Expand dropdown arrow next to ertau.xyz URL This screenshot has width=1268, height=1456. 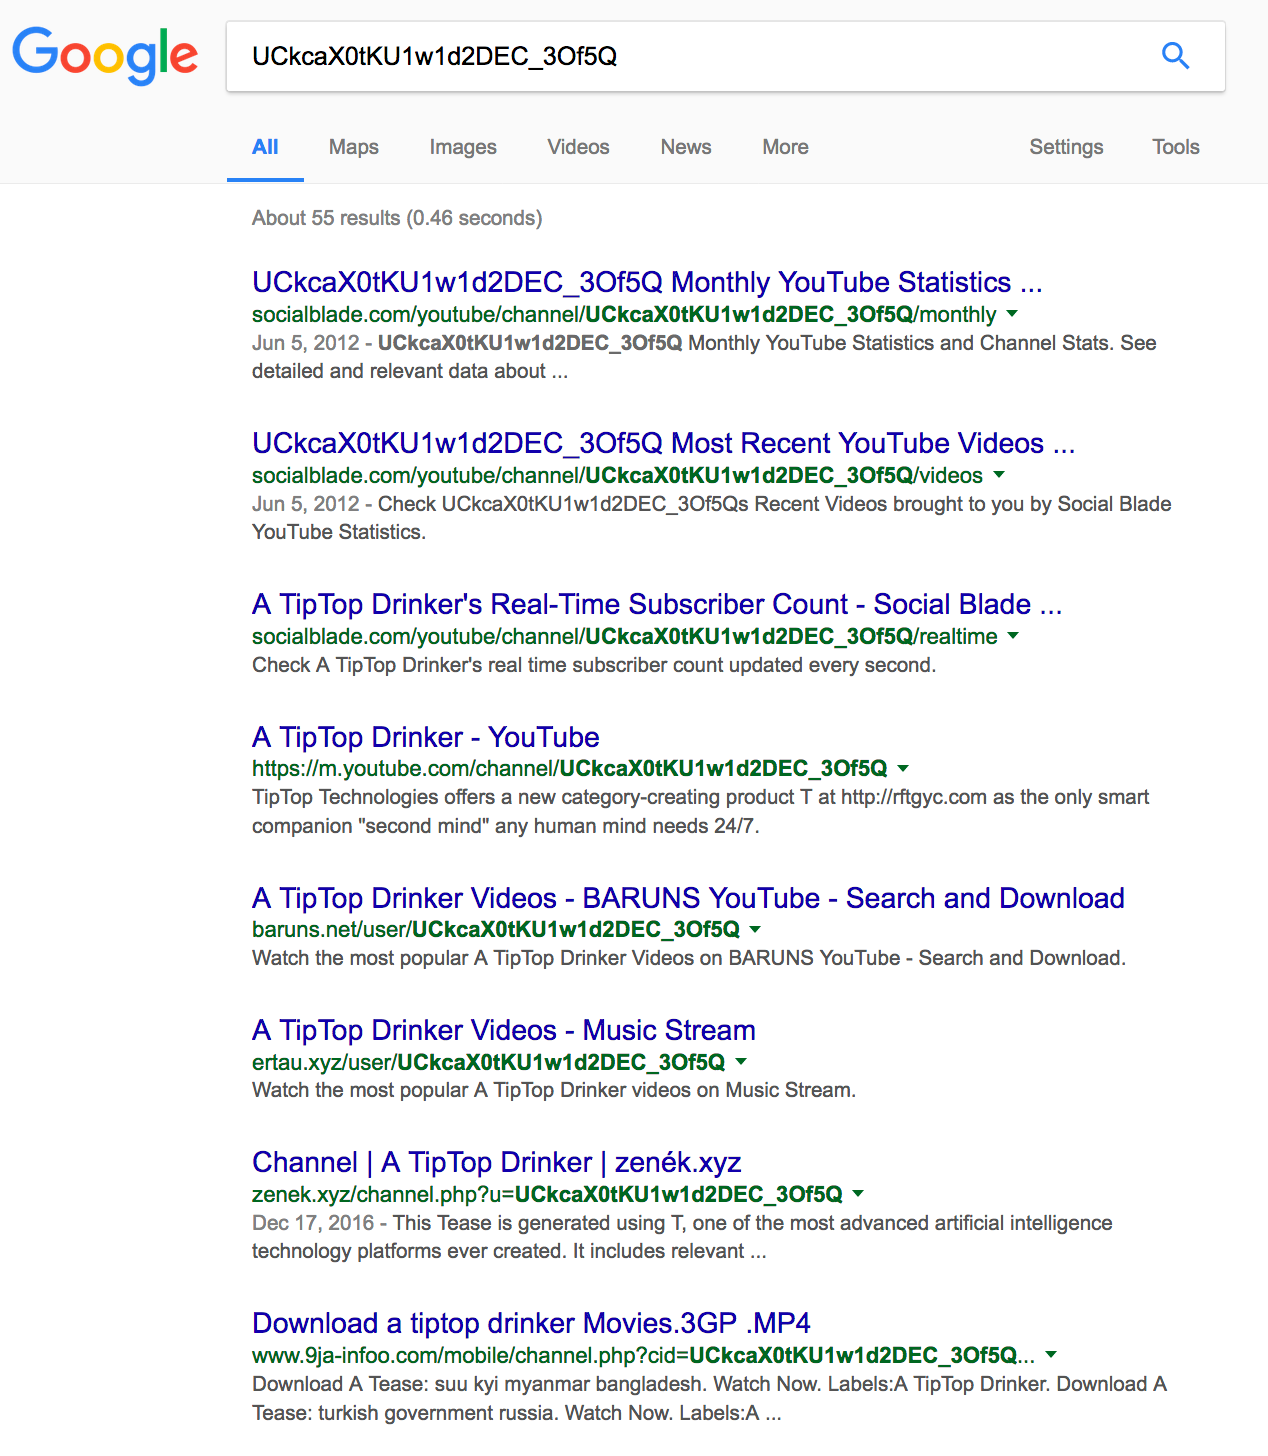pyautogui.click(x=741, y=1062)
